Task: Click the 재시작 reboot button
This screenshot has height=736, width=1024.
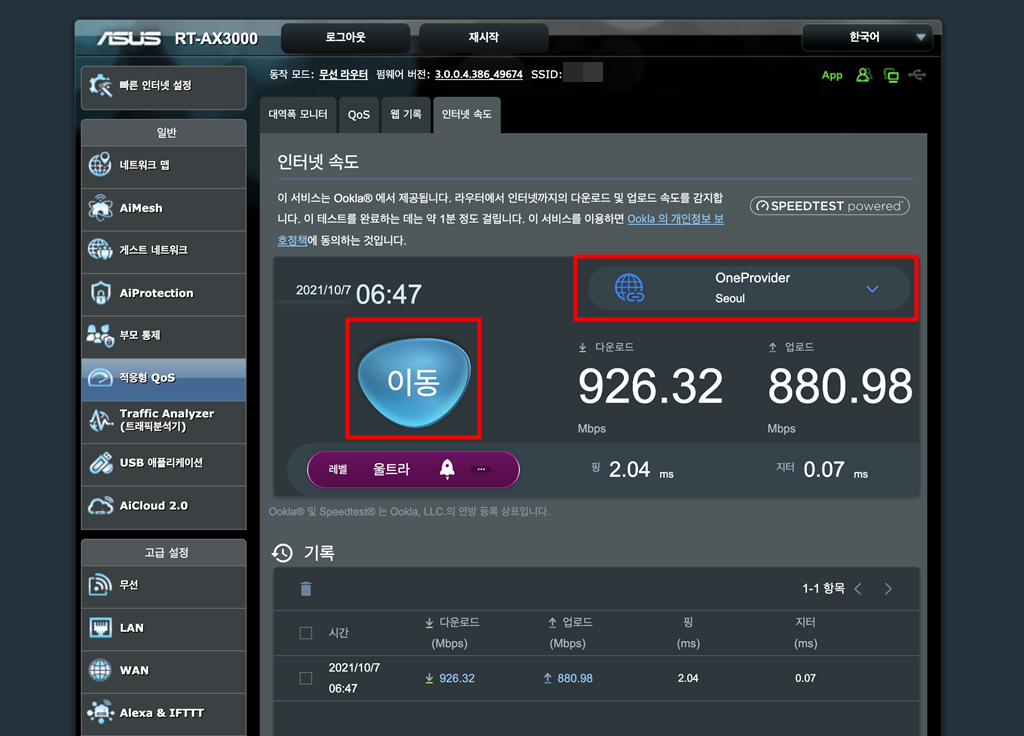Action: click(483, 38)
